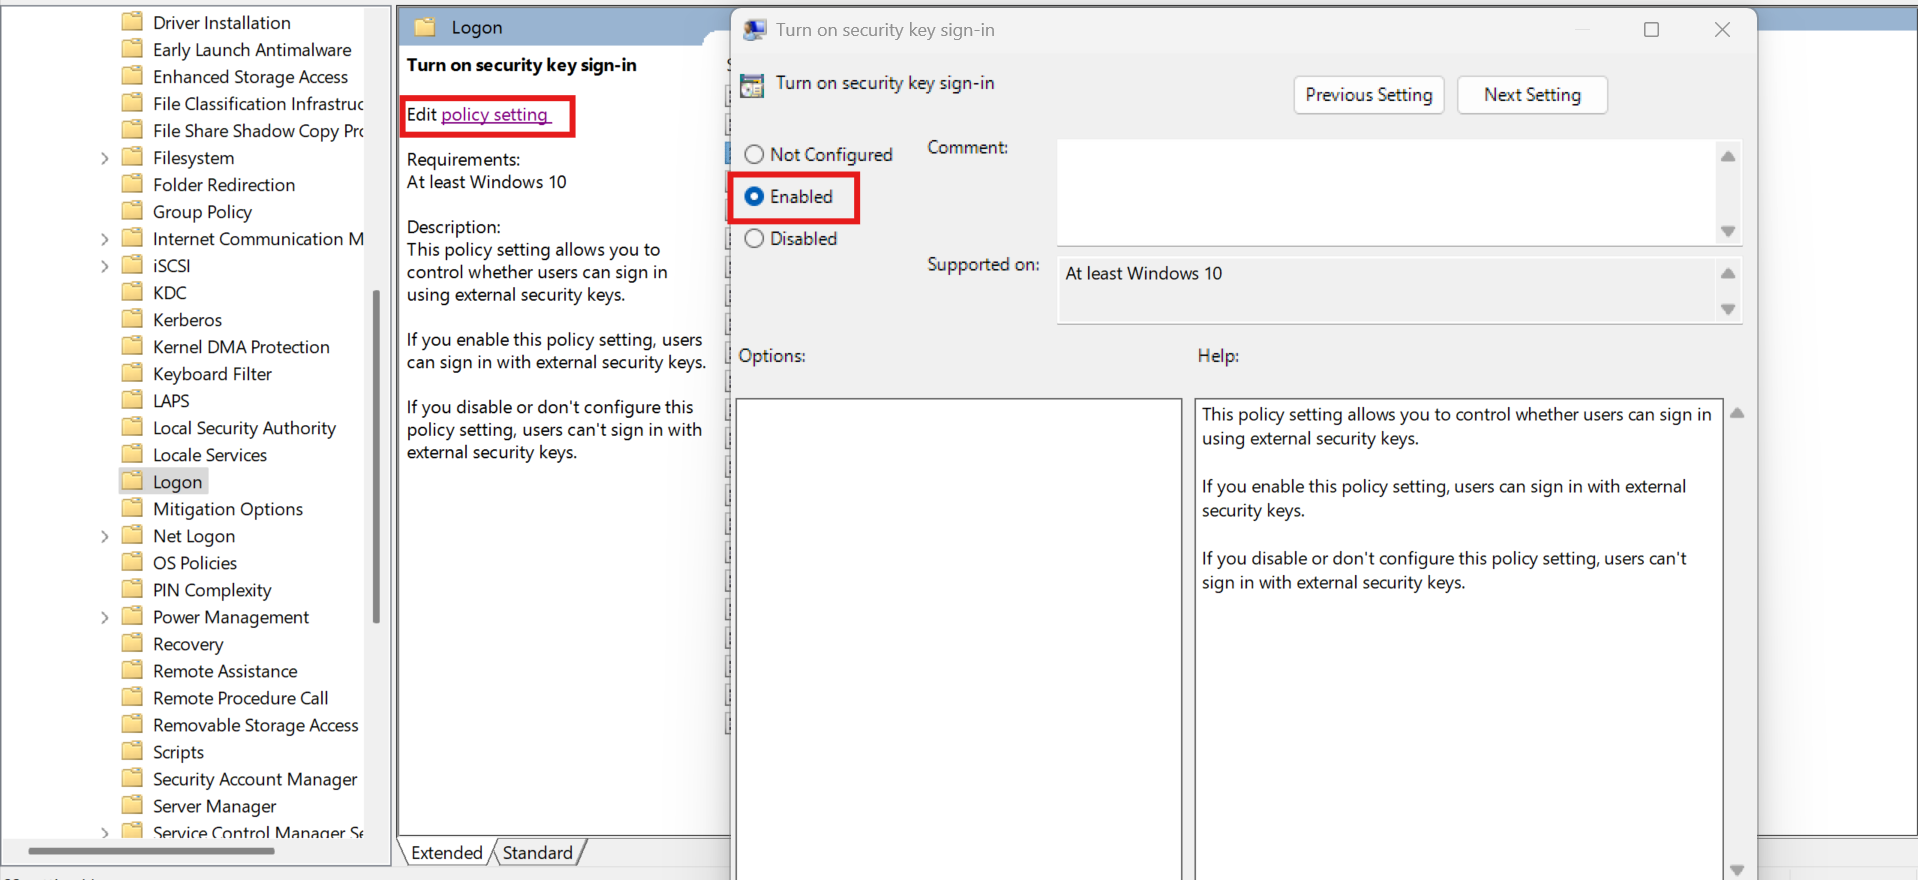
Task: Click inside the Comment text box
Action: pos(1386,192)
